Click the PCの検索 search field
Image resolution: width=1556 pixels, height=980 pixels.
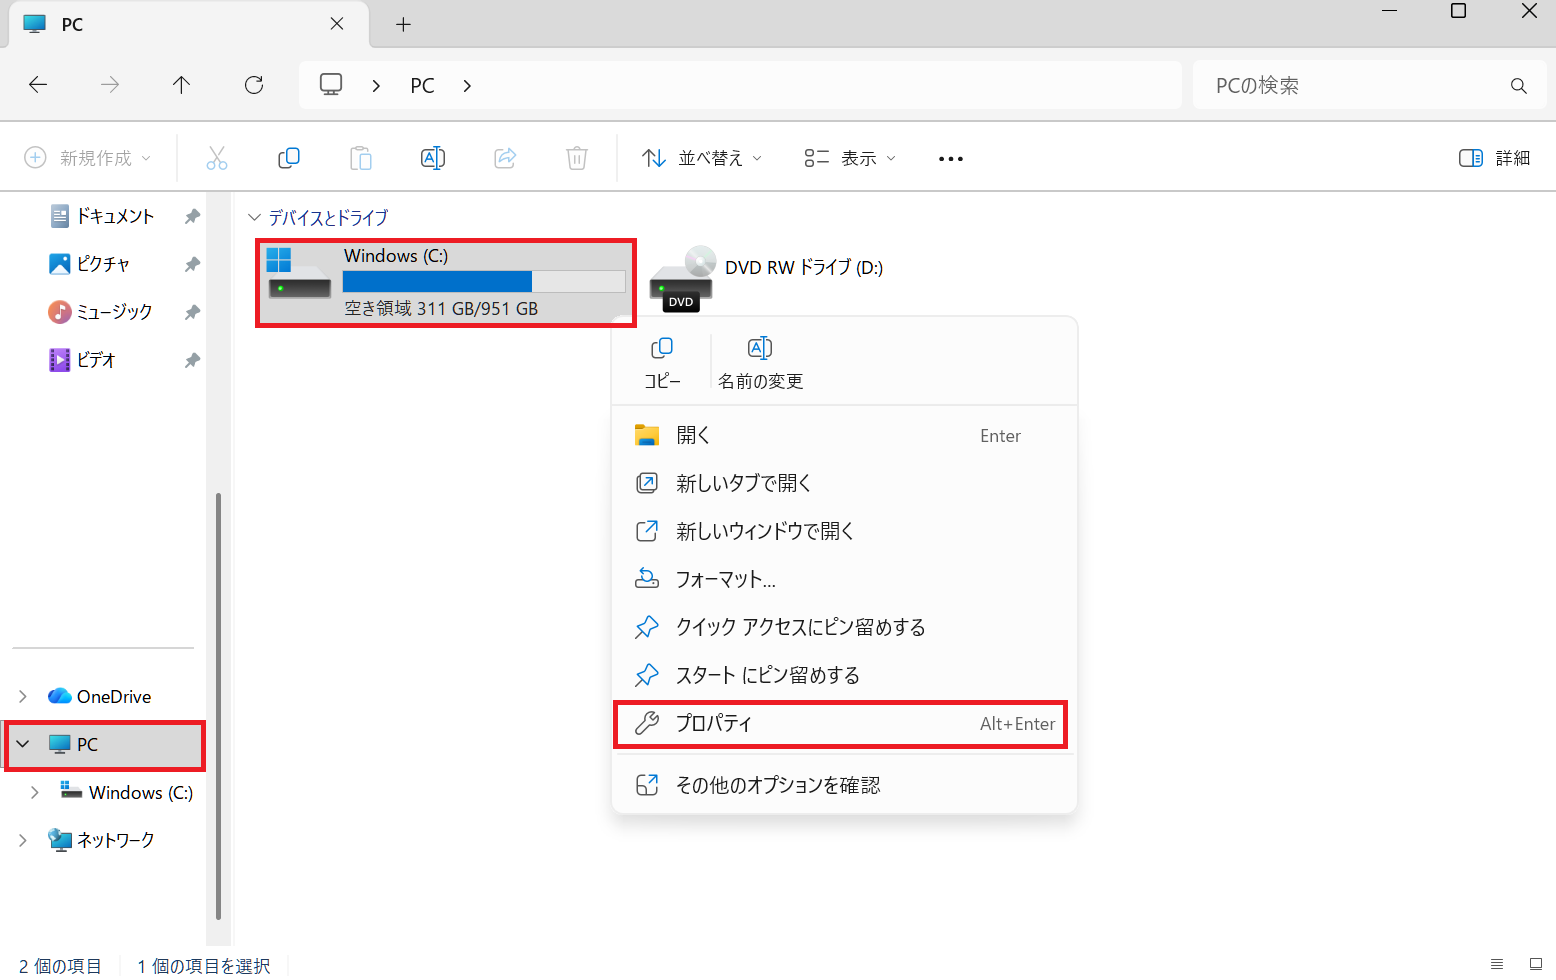click(x=1350, y=86)
